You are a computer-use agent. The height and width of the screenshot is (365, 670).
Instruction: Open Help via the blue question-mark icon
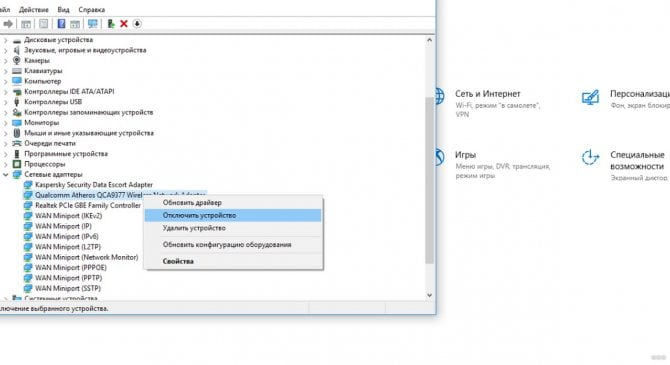coord(62,24)
